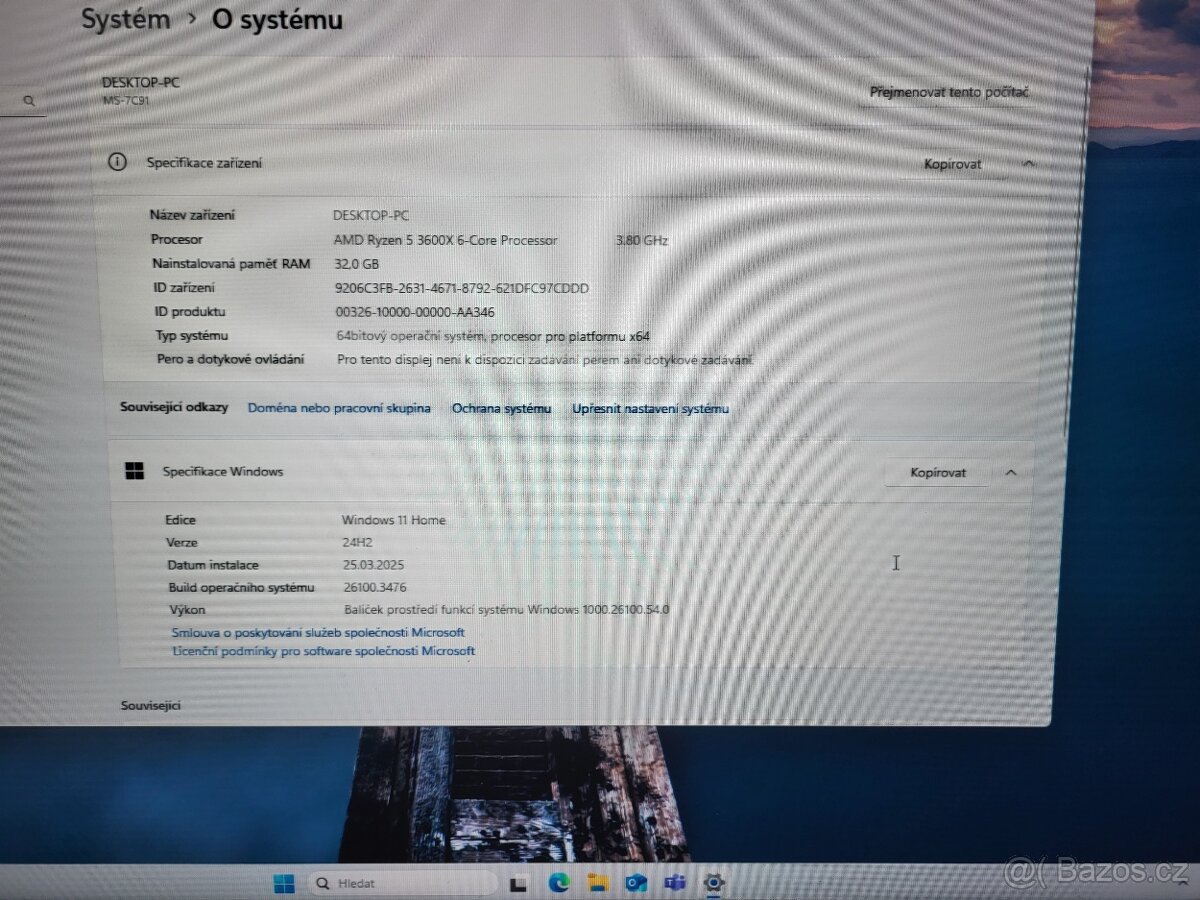Open Upřesnit nastavení systému link
Image resolution: width=1200 pixels, height=900 pixels.
pyautogui.click(x=650, y=408)
